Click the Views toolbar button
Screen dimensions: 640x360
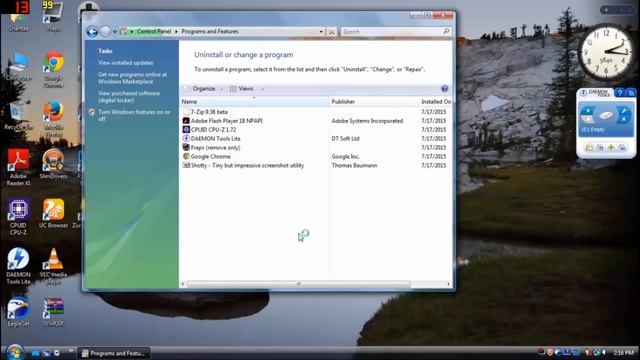click(x=242, y=89)
